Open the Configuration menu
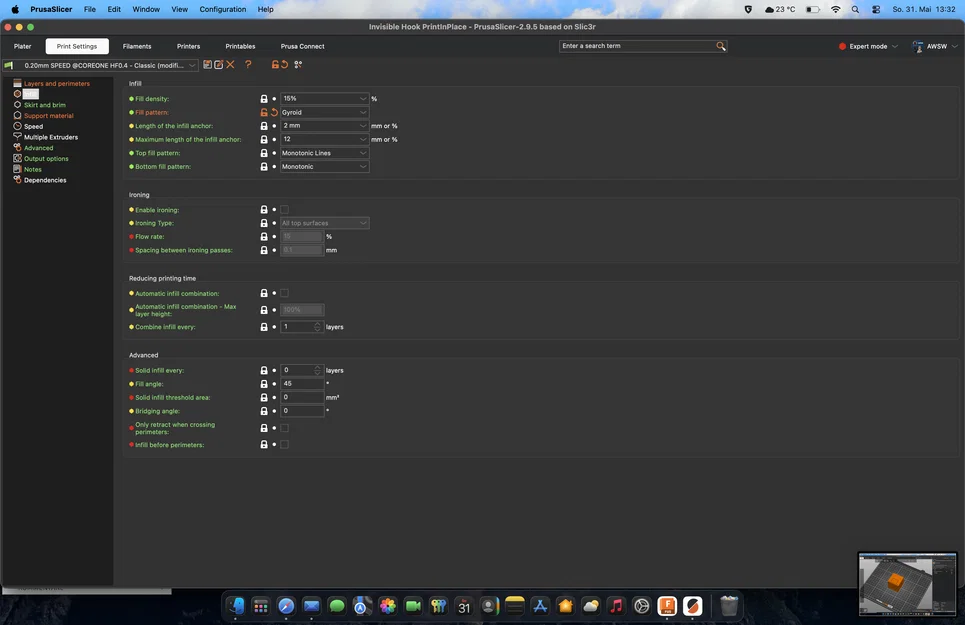 pyautogui.click(x=223, y=9)
